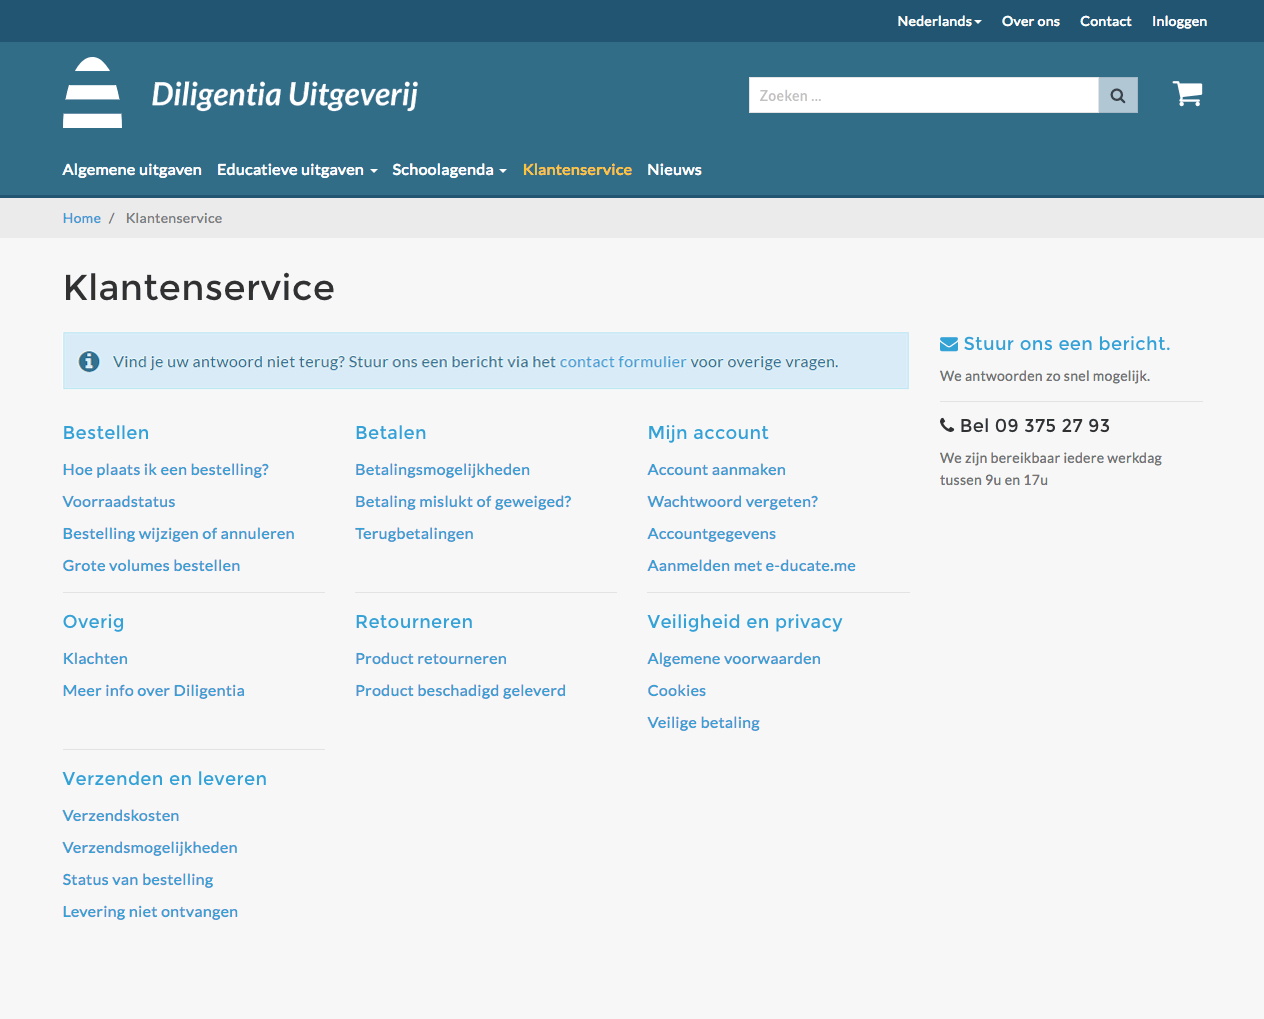The image size is (1264, 1019).
Task: Open Algemene uitgaven in navigation
Action: click(132, 170)
